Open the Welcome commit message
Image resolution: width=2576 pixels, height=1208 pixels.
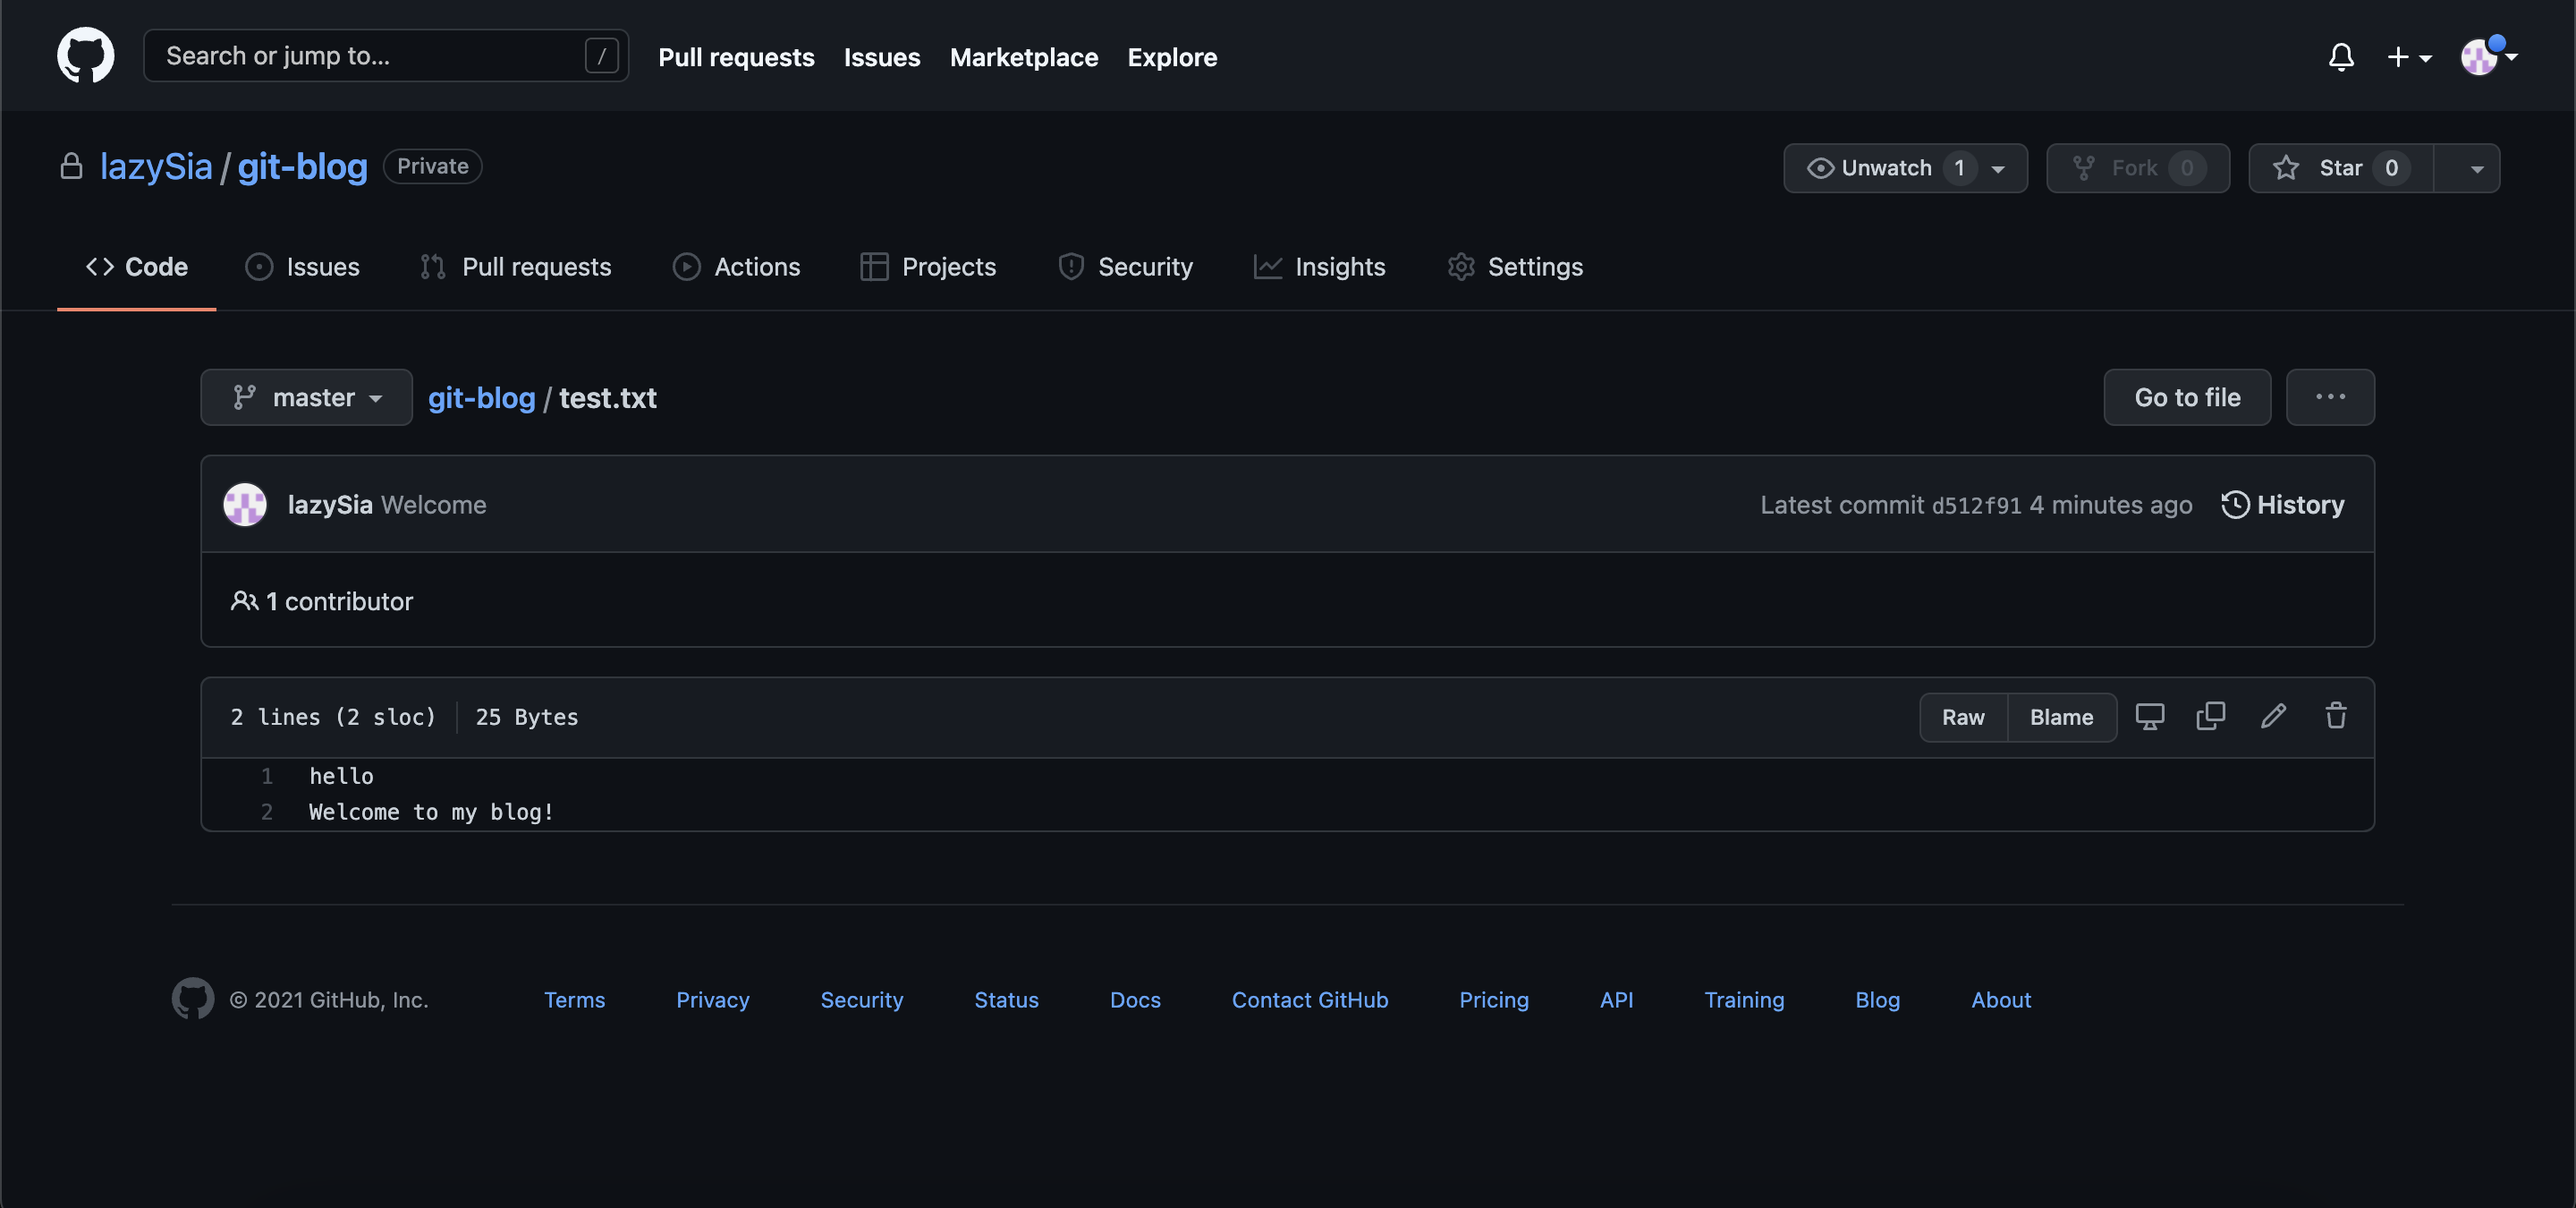point(434,505)
